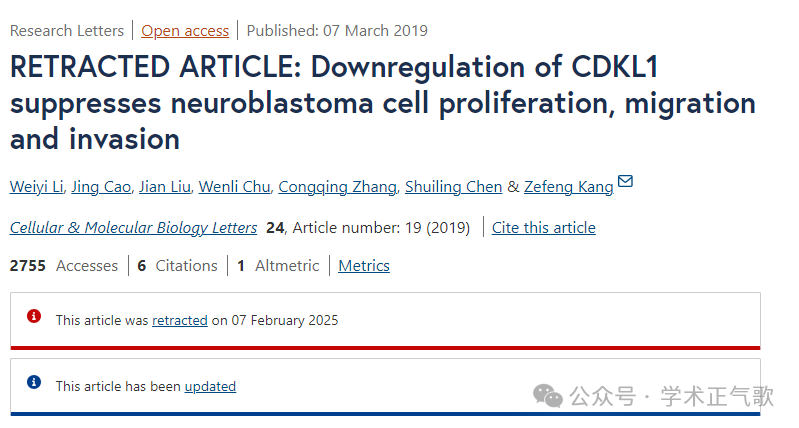The height and width of the screenshot is (428, 799).
Task: Open author Jing Cao's link
Action: (x=101, y=187)
